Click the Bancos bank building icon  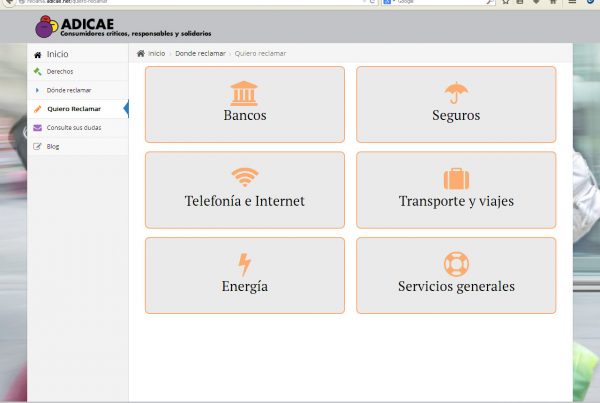244,93
